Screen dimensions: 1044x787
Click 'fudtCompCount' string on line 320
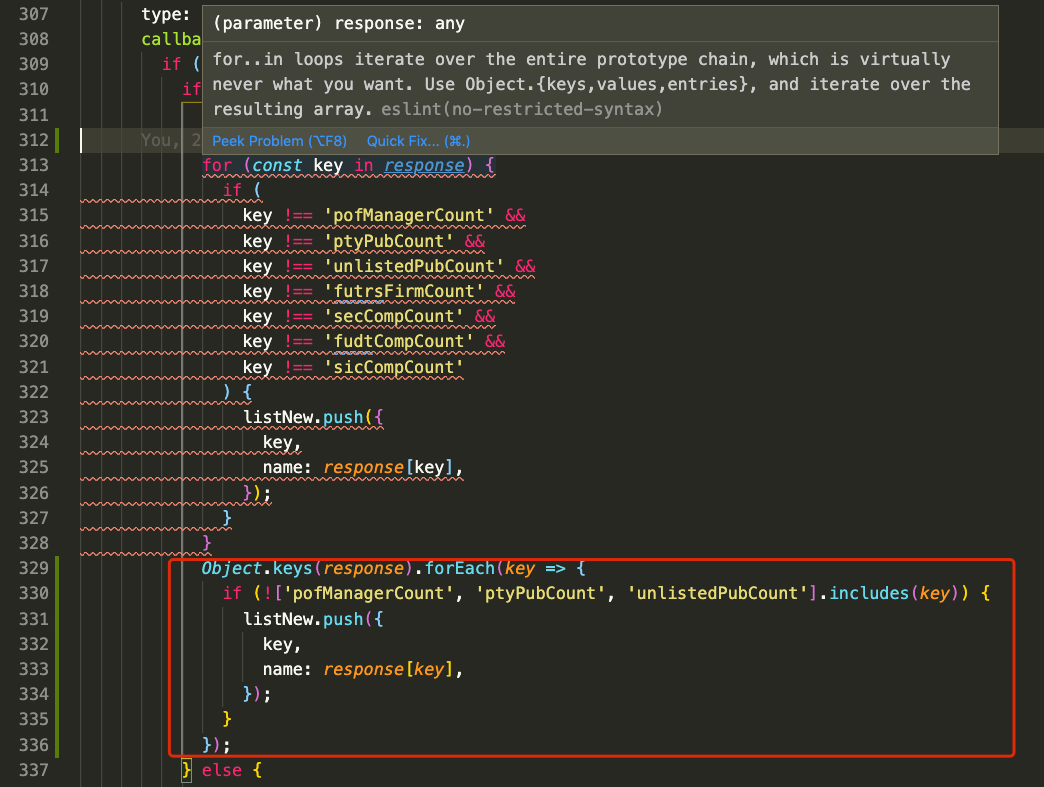click(399, 341)
